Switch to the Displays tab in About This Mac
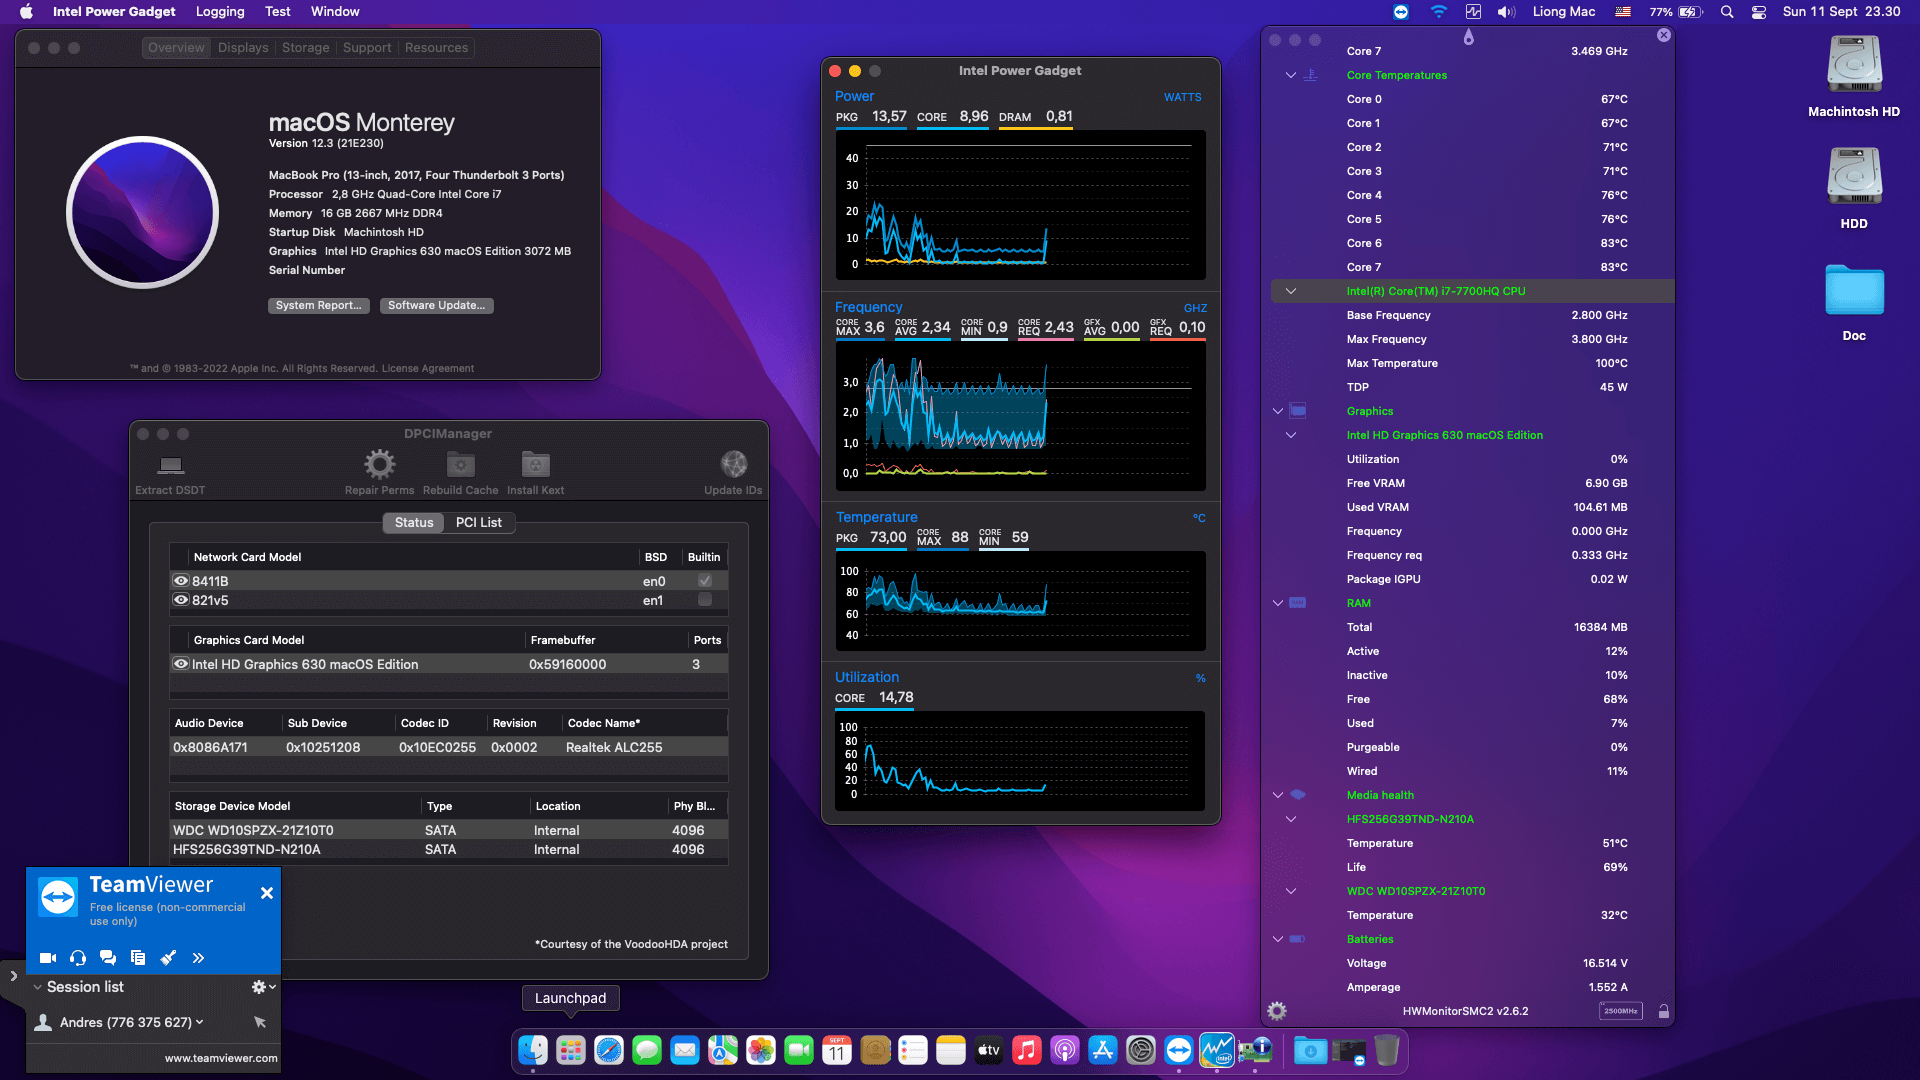This screenshot has height=1080, width=1920. pyautogui.click(x=243, y=48)
